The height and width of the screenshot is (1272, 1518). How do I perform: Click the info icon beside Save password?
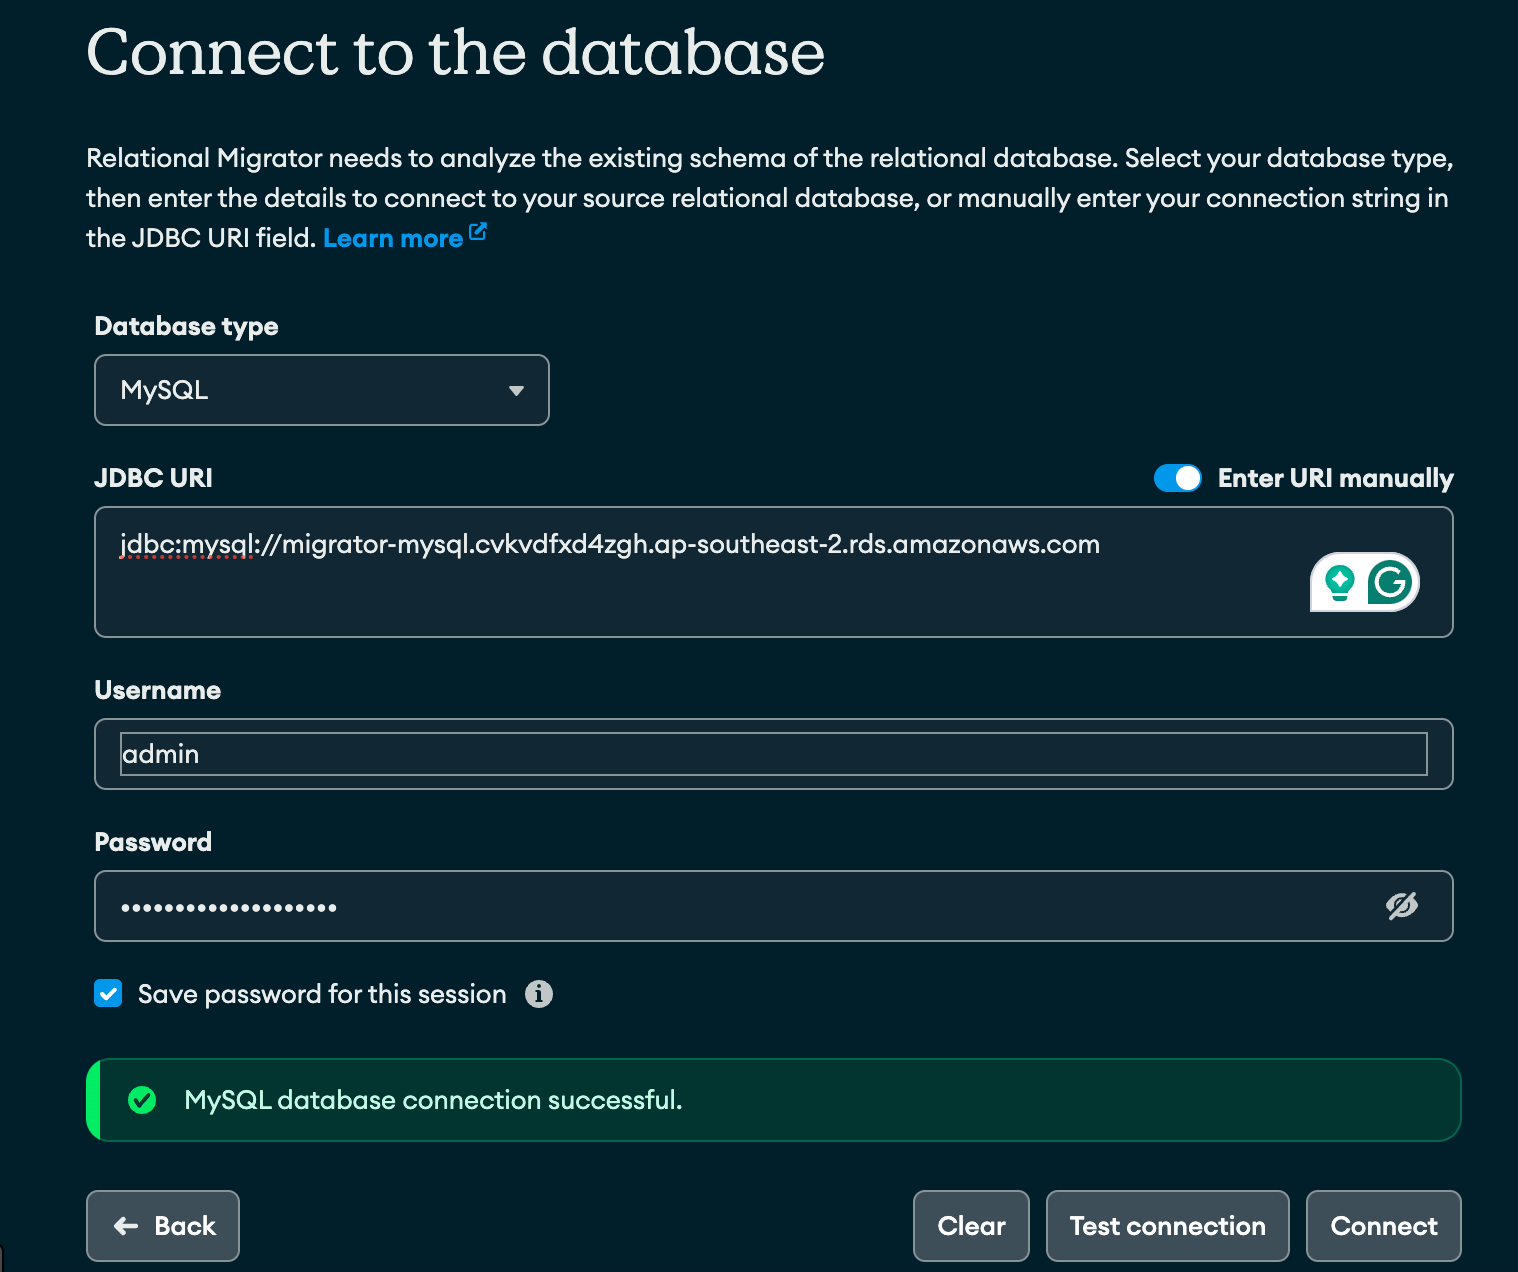click(539, 994)
